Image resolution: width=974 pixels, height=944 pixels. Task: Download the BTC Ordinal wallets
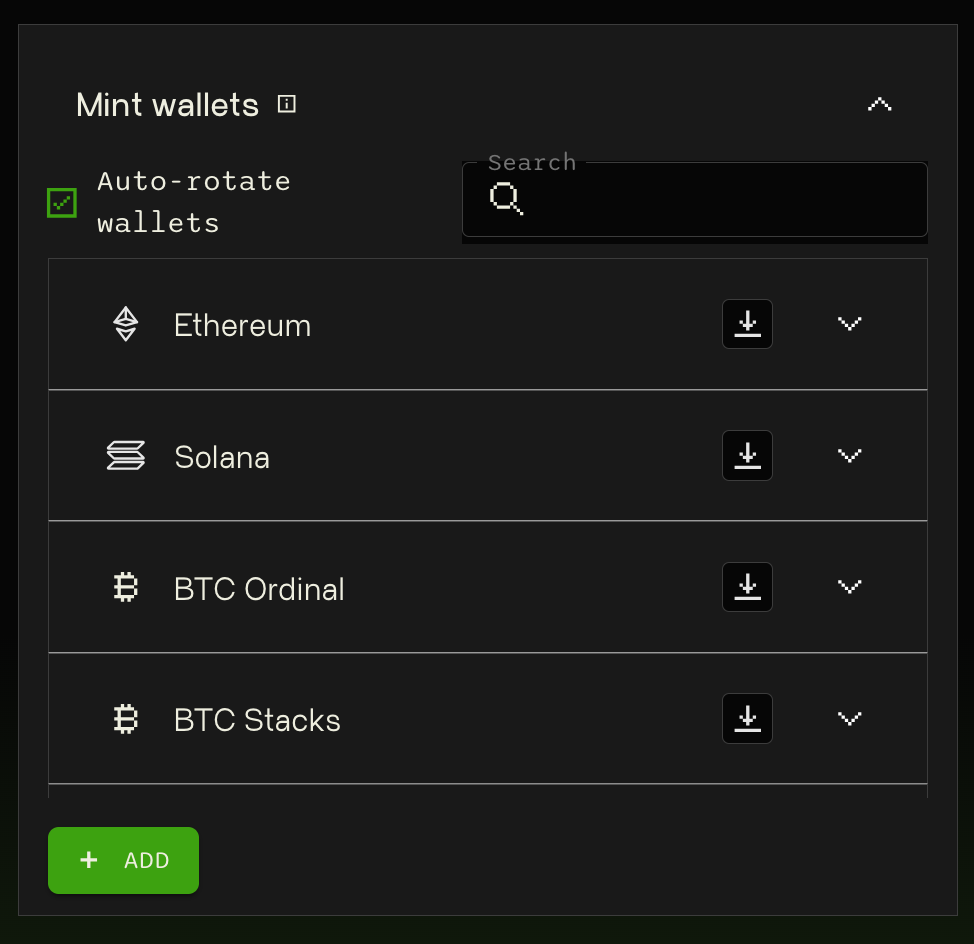pyautogui.click(x=747, y=587)
